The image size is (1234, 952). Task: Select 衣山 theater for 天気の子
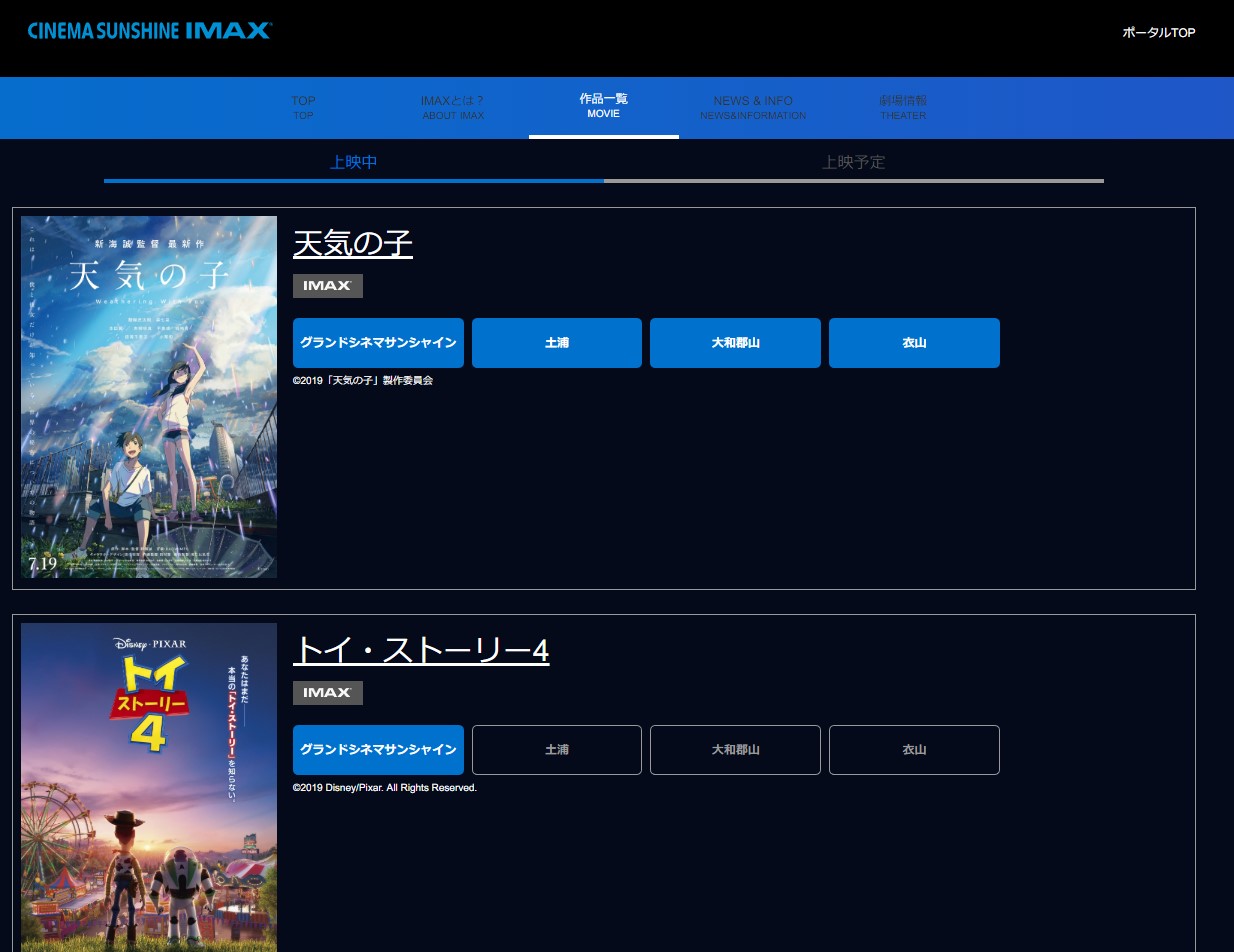pyautogui.click(x=914, y=343)
